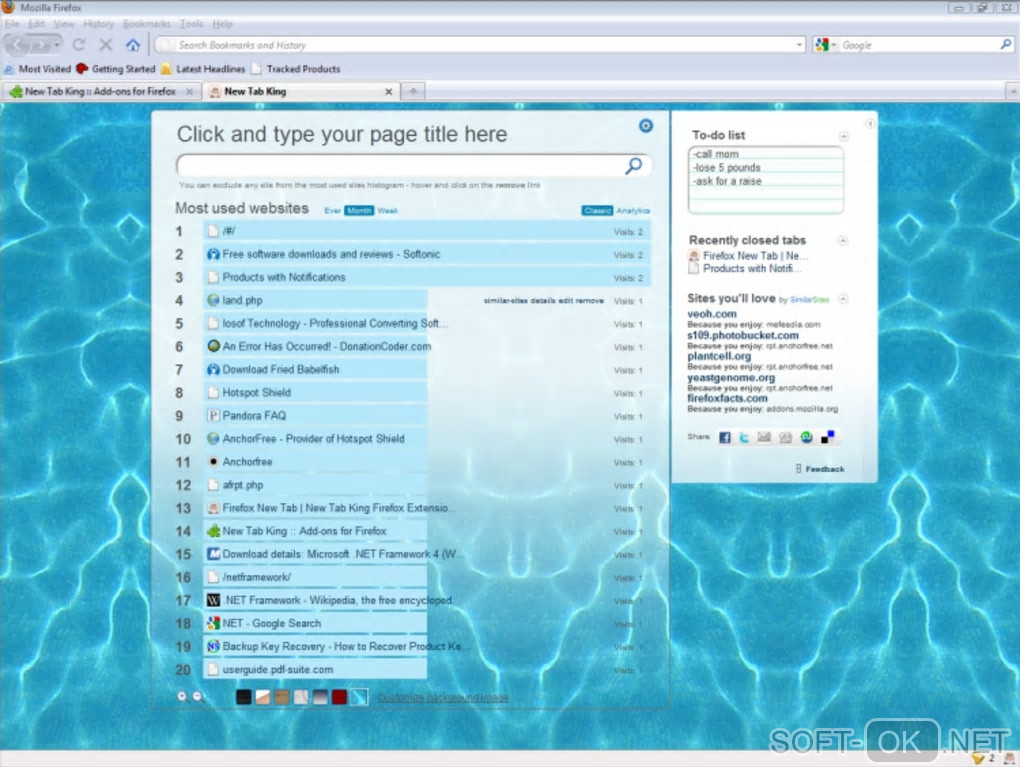The image size is (1020, 767).
Task: Open Latest Headlines bookmark feed
Action: click(203, 69)
